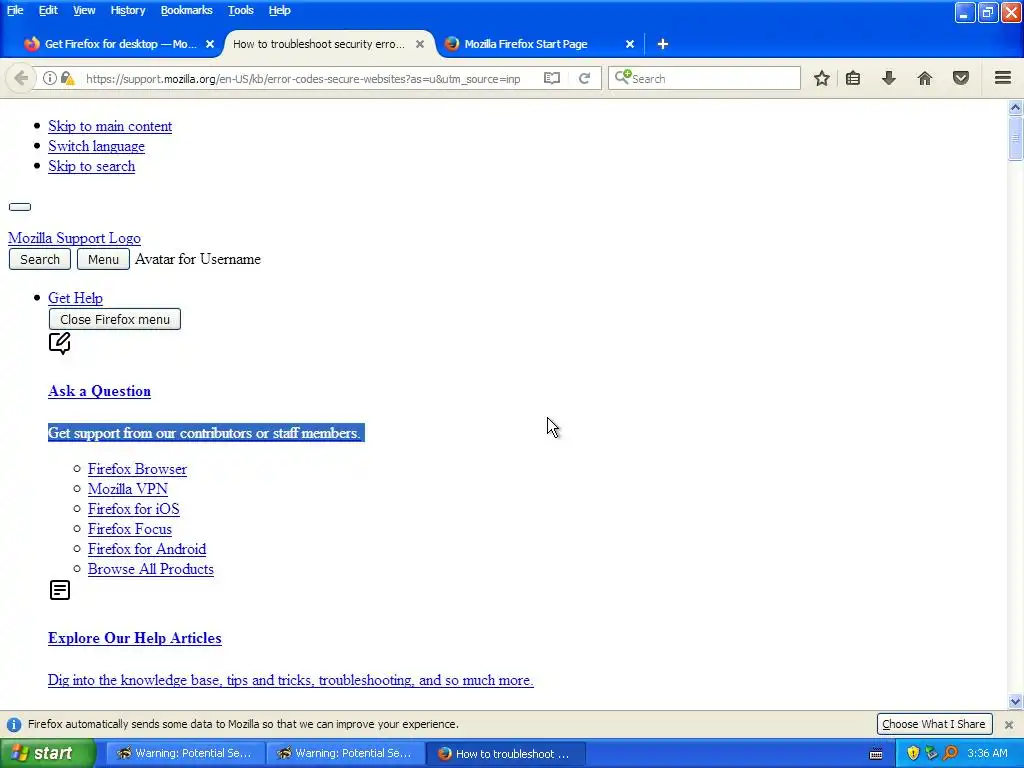Open the Ask a Question link
1024x768 pixels.
[x=99, y=391]
